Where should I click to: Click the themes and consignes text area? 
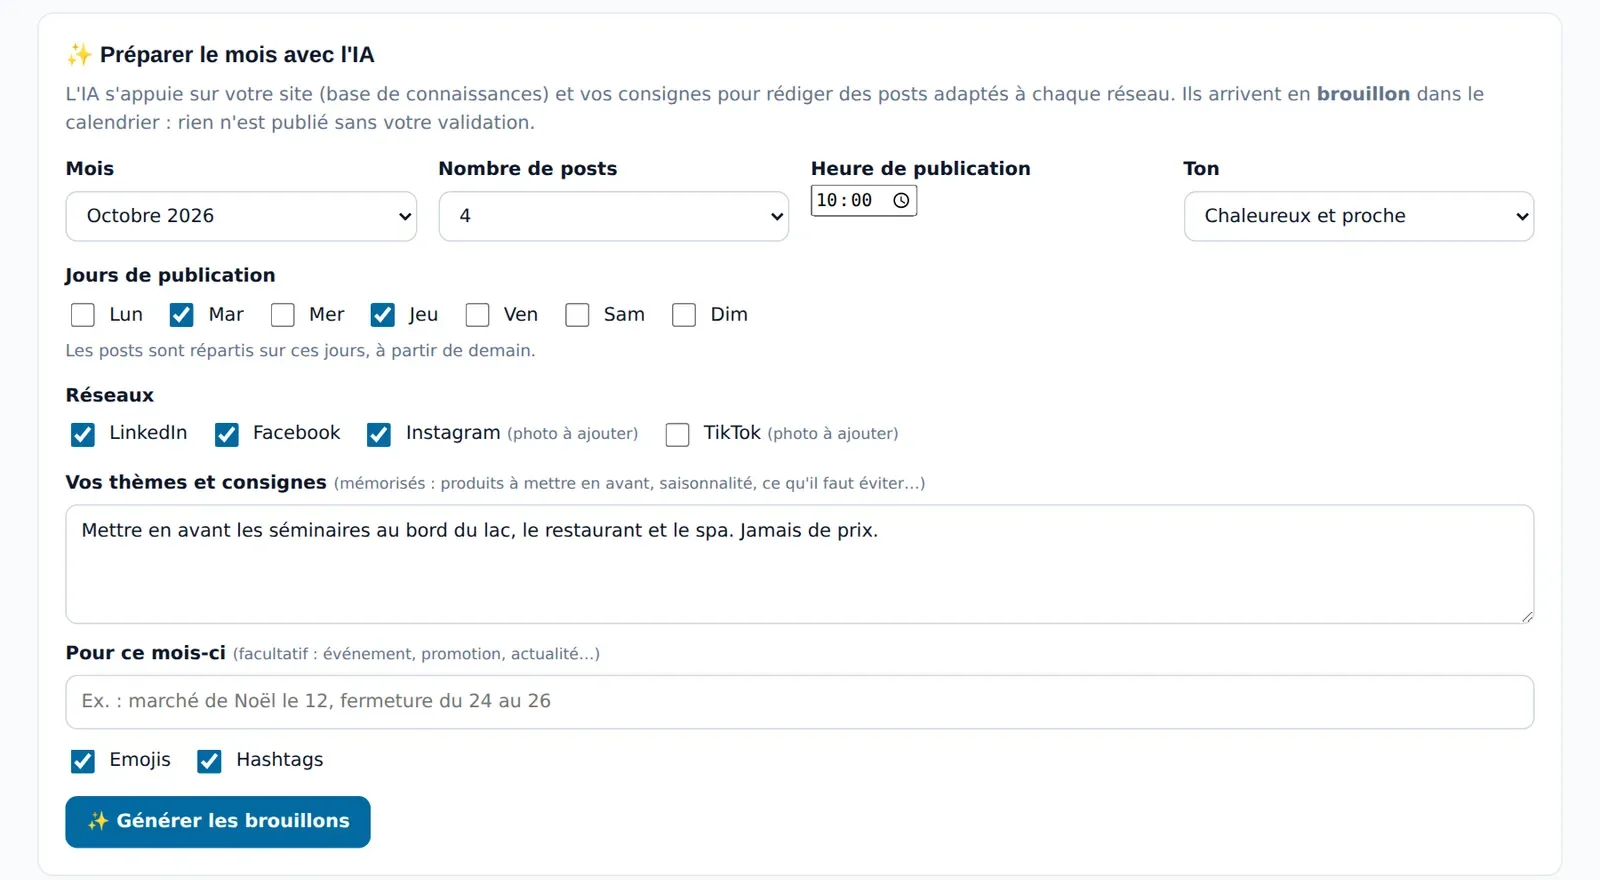800,564
